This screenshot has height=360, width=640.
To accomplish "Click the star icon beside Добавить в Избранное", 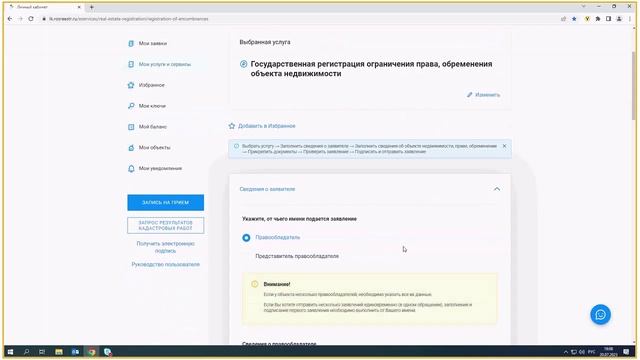I will click(x=232, y=126).
